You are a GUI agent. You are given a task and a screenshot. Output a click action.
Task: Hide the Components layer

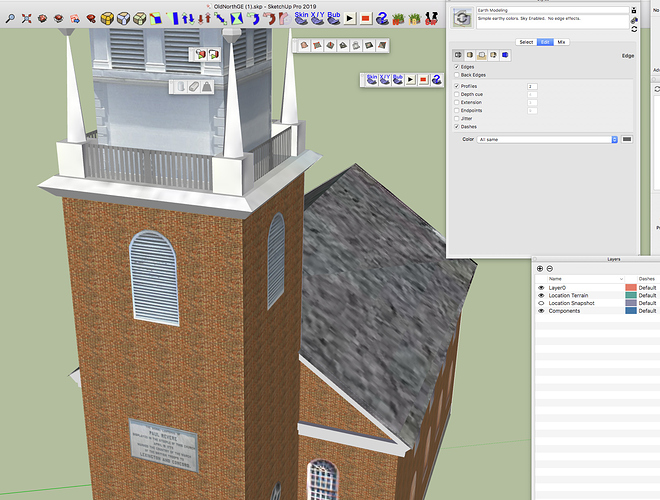tap(541, 311)
